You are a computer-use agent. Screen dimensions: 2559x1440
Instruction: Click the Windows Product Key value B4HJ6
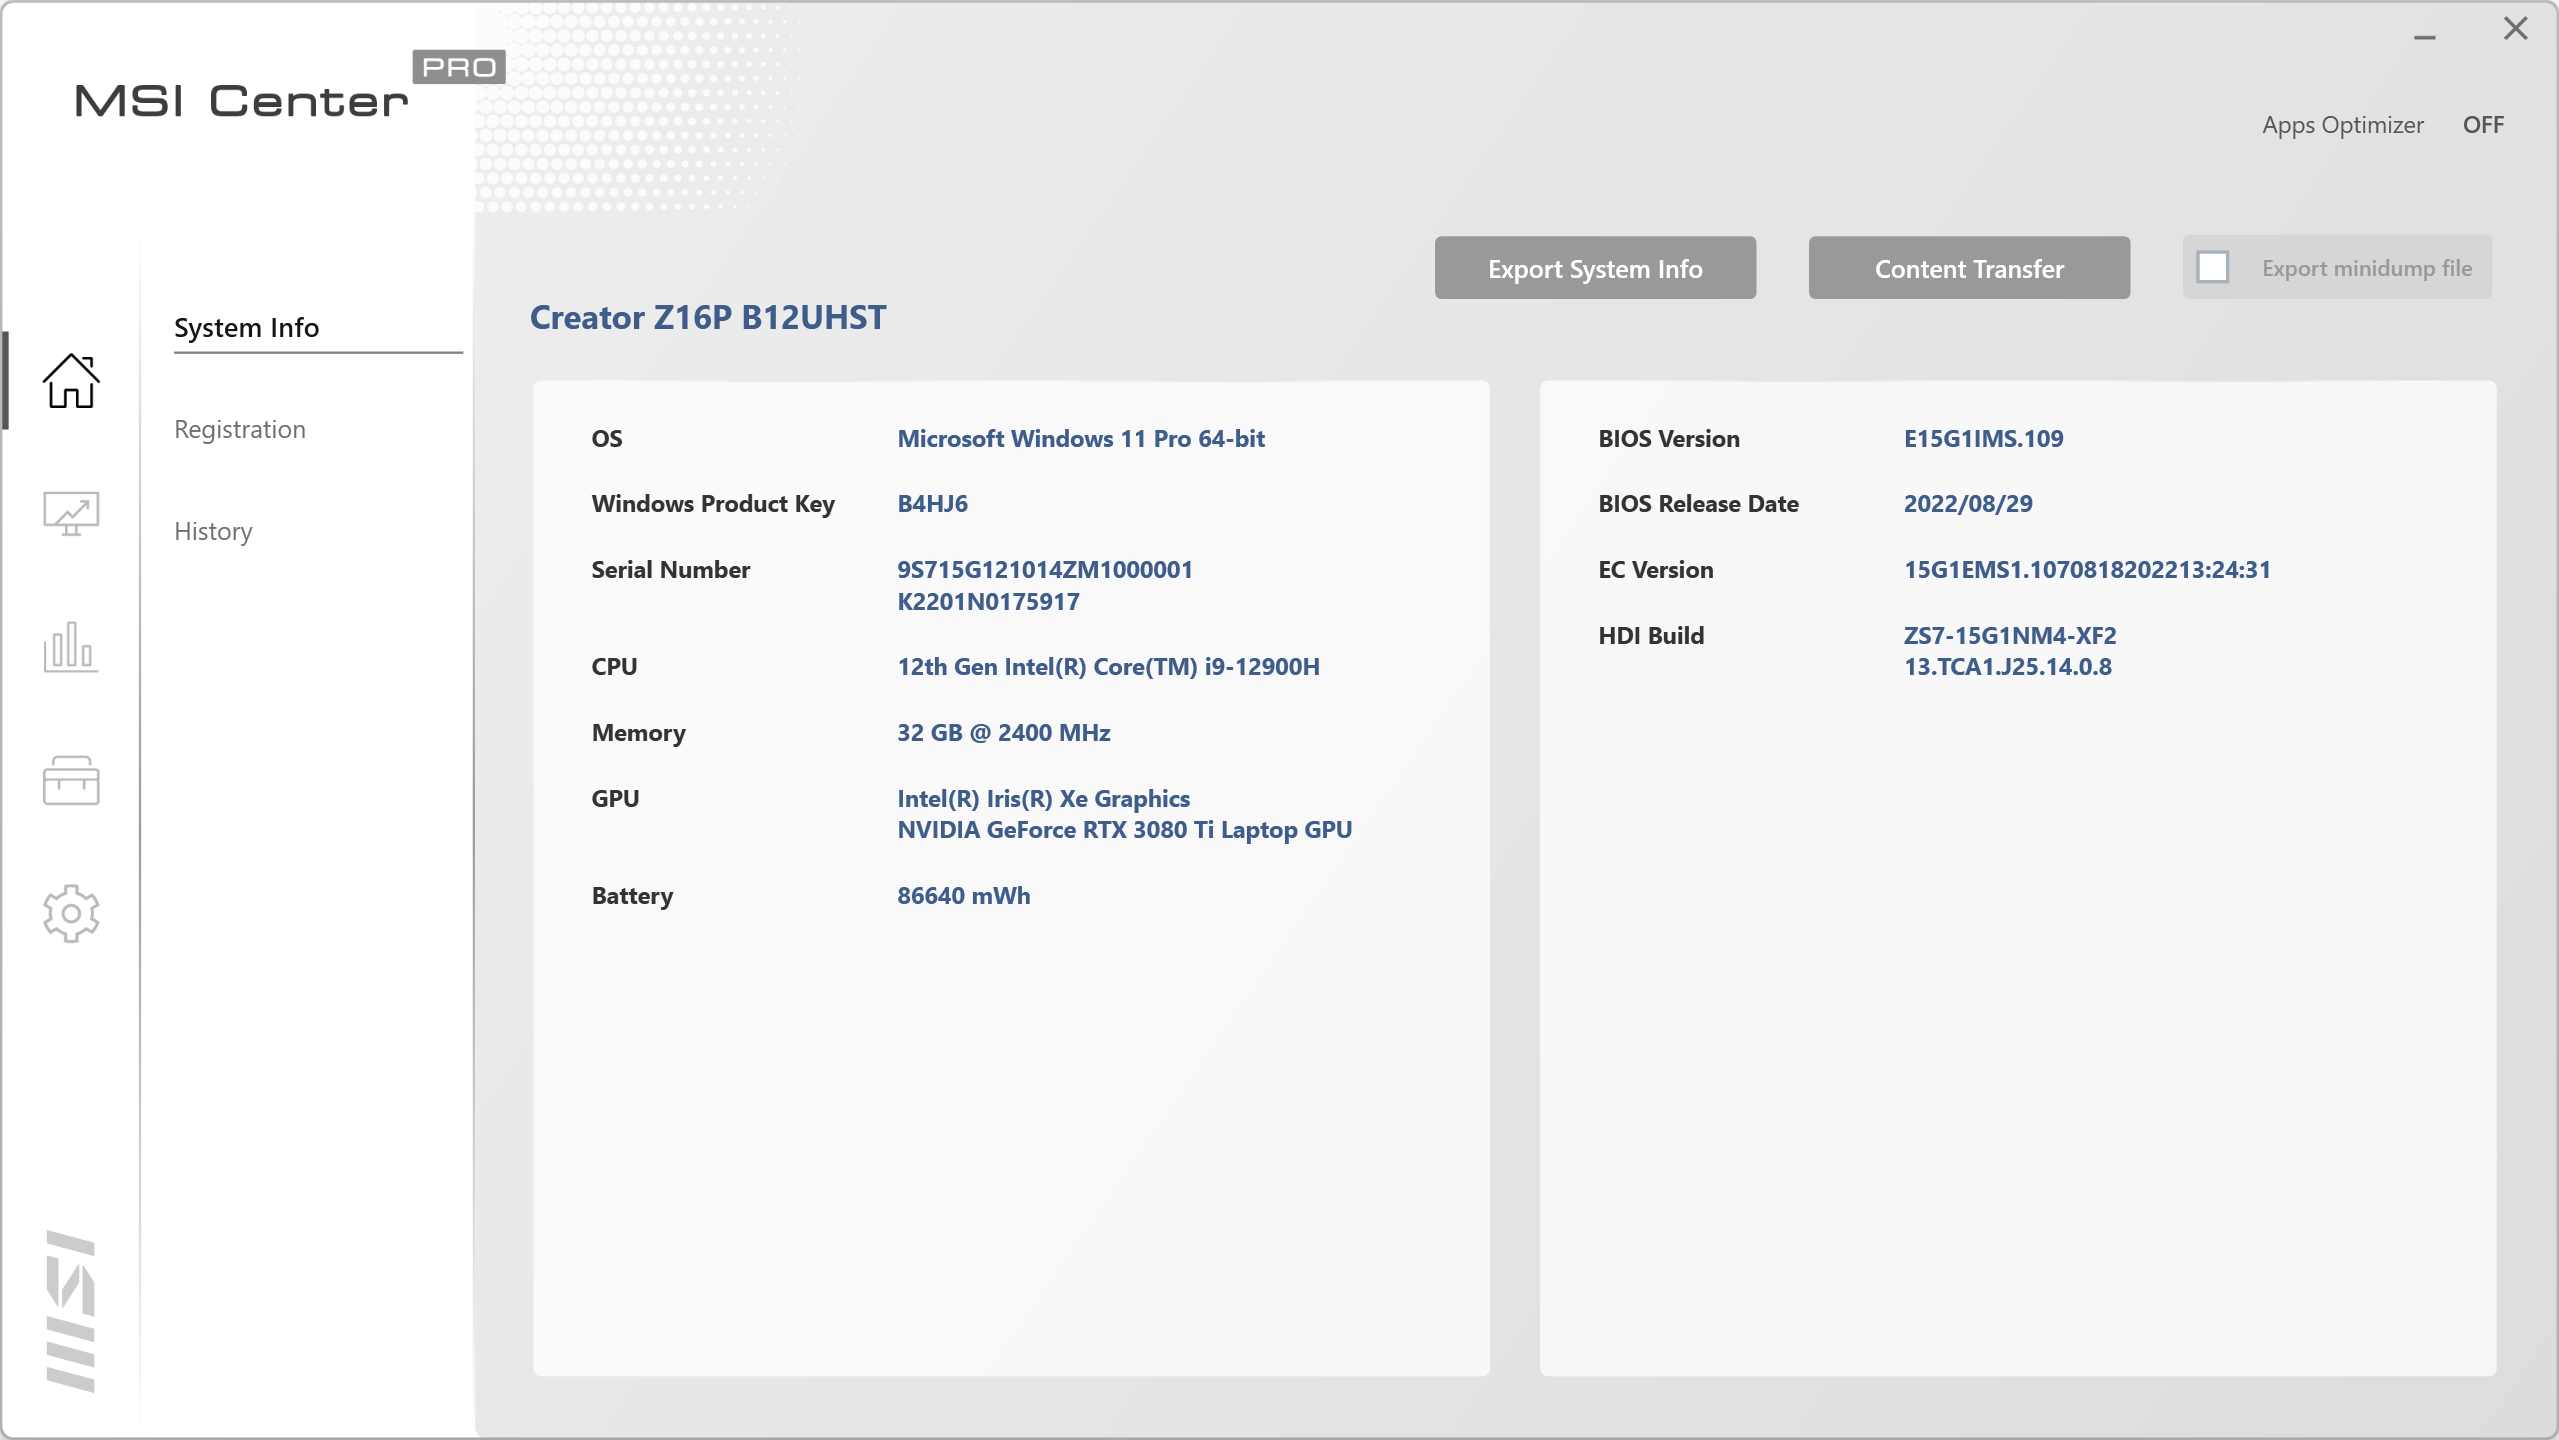[932, 504]
